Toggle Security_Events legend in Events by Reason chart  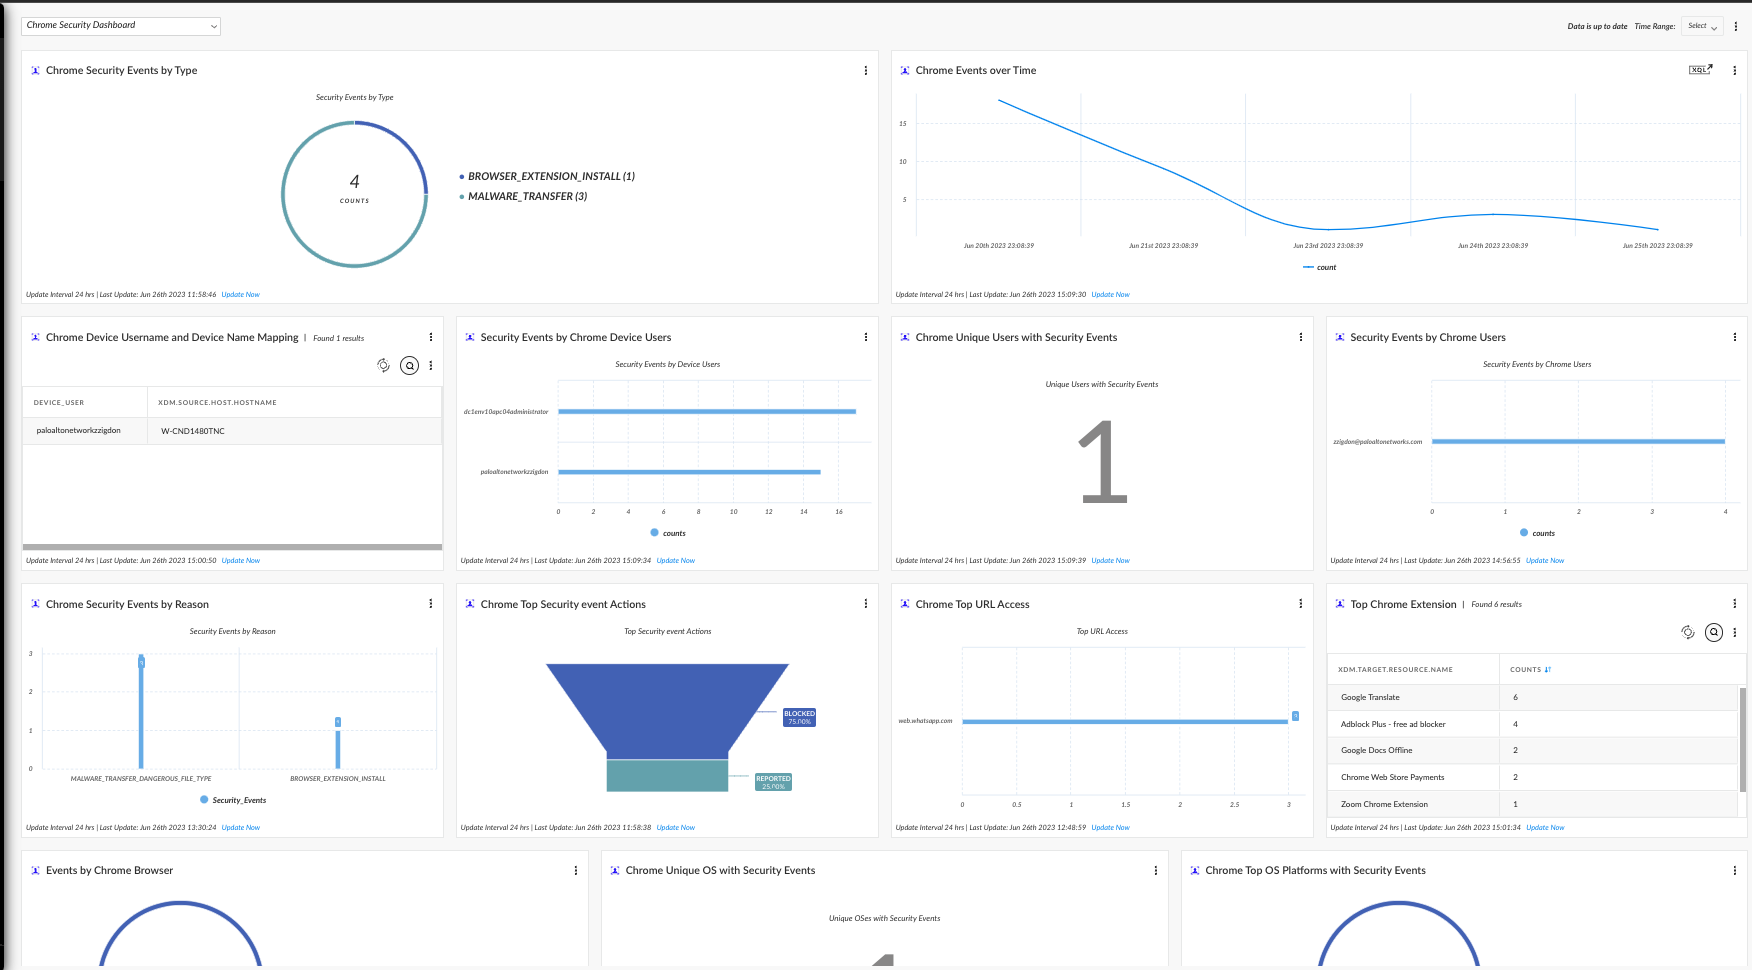coord(233,801)
